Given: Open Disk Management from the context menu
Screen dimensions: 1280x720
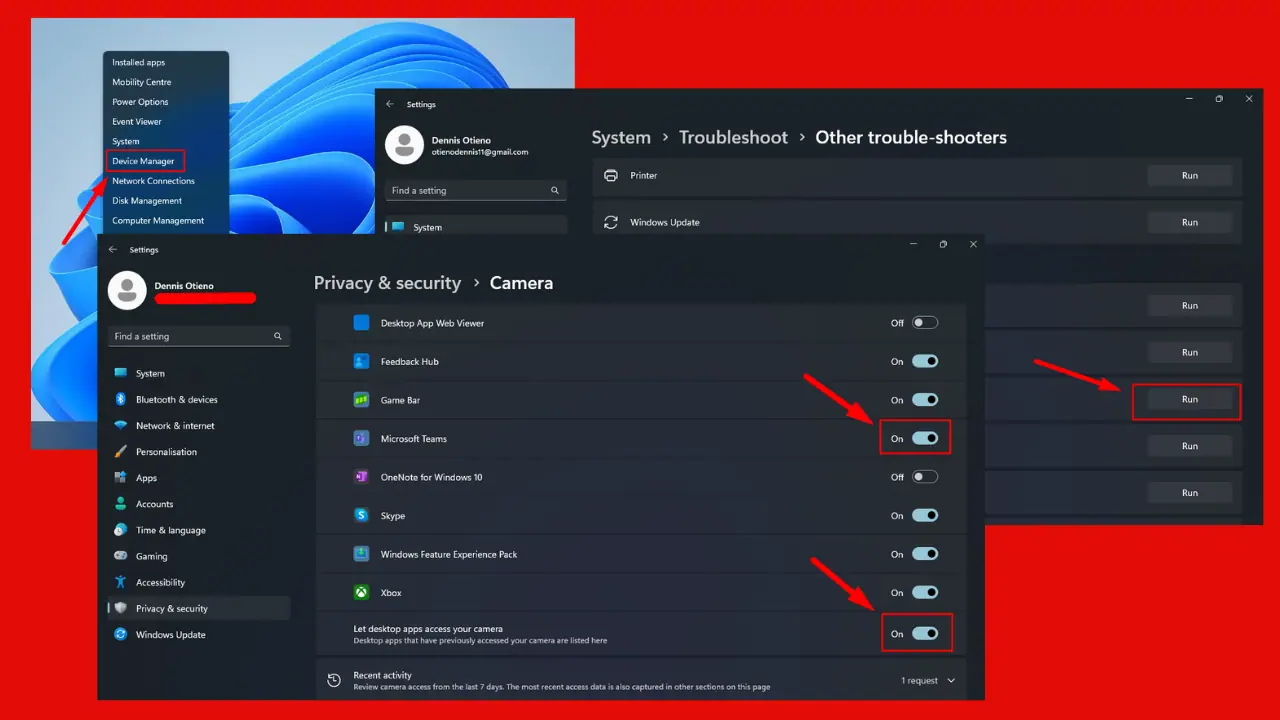Looking at the screenshot, I should point(147,201).
